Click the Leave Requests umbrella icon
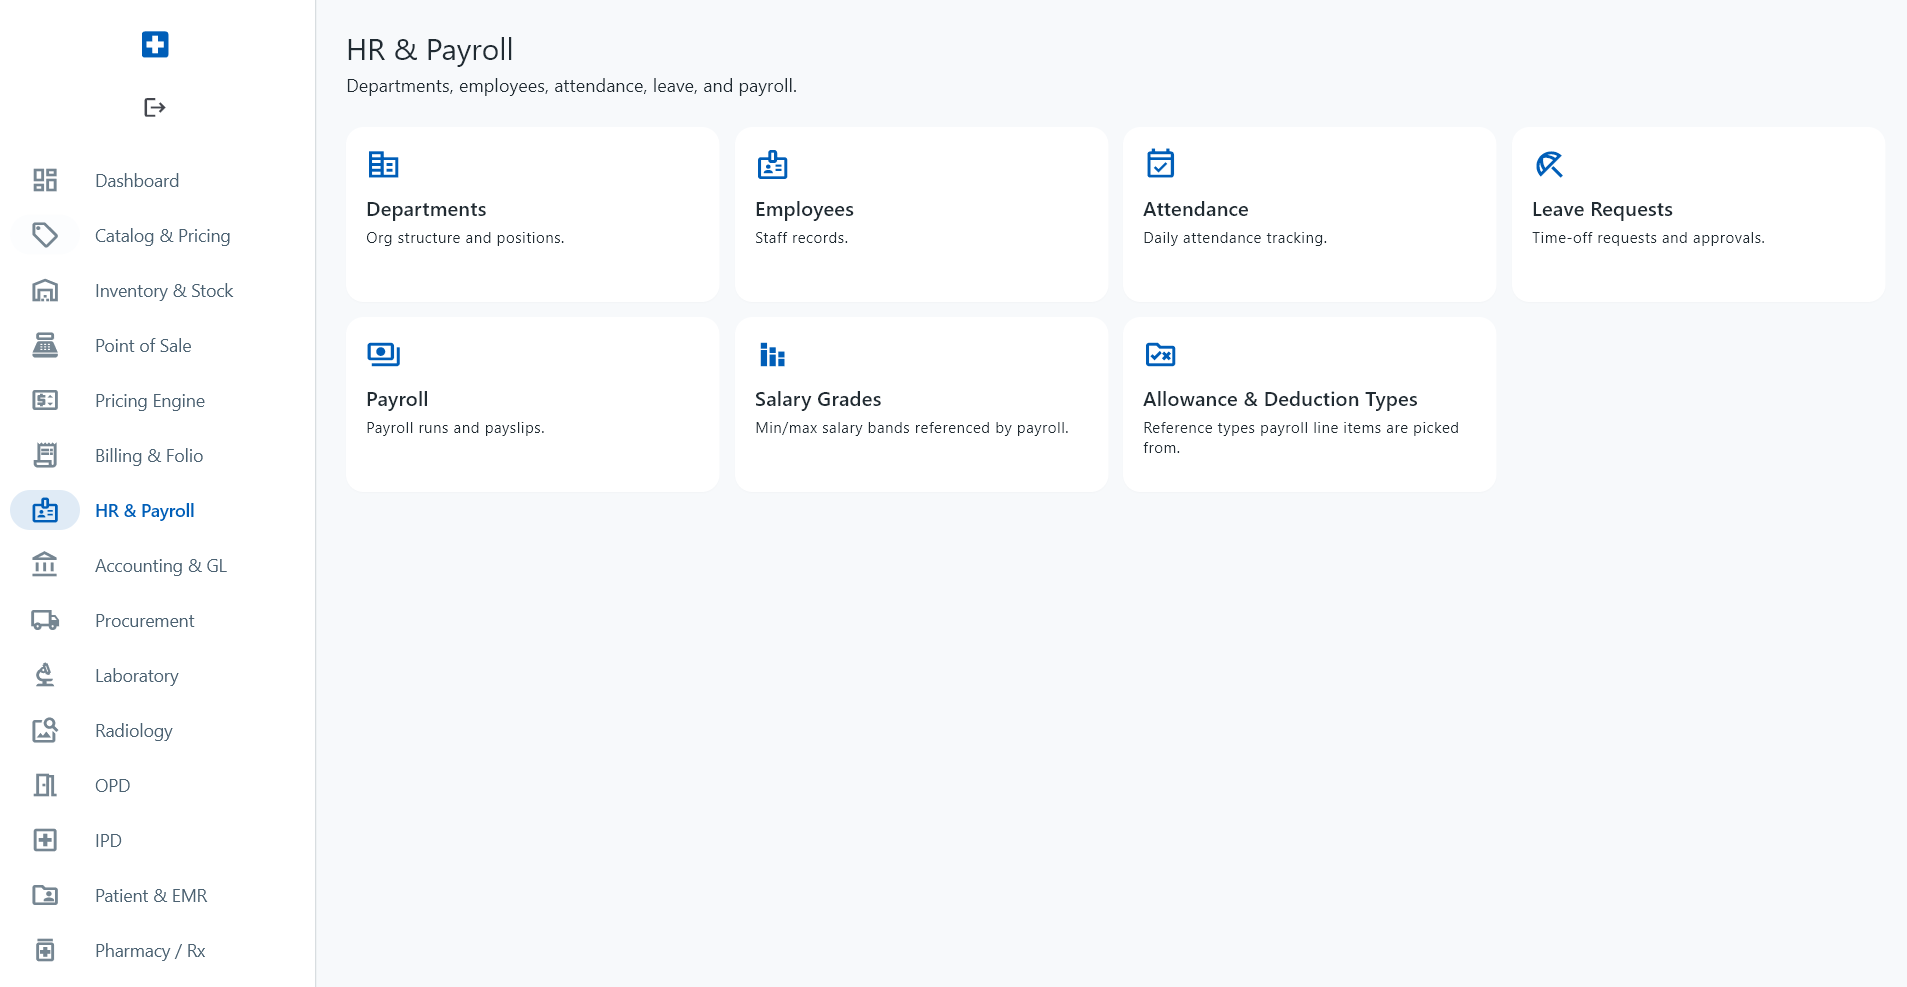The image size is (1907, 987). [x=1549, y=164]
